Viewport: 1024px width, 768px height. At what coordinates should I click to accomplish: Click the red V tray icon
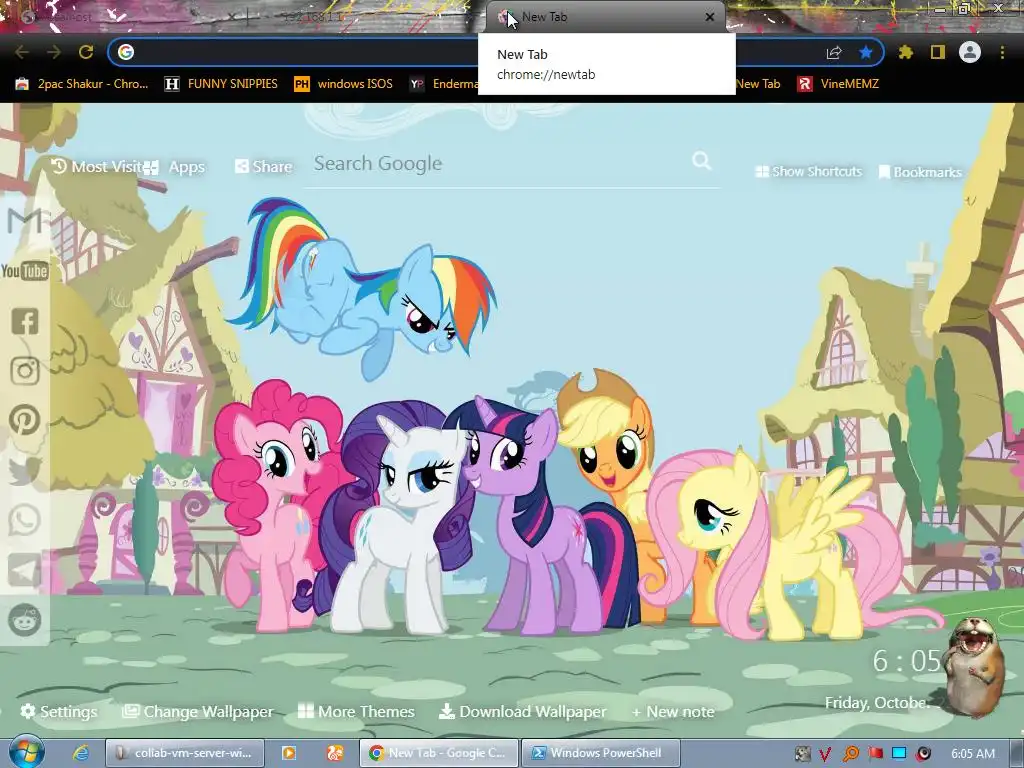pyautogui.click(x=825, y=754)
